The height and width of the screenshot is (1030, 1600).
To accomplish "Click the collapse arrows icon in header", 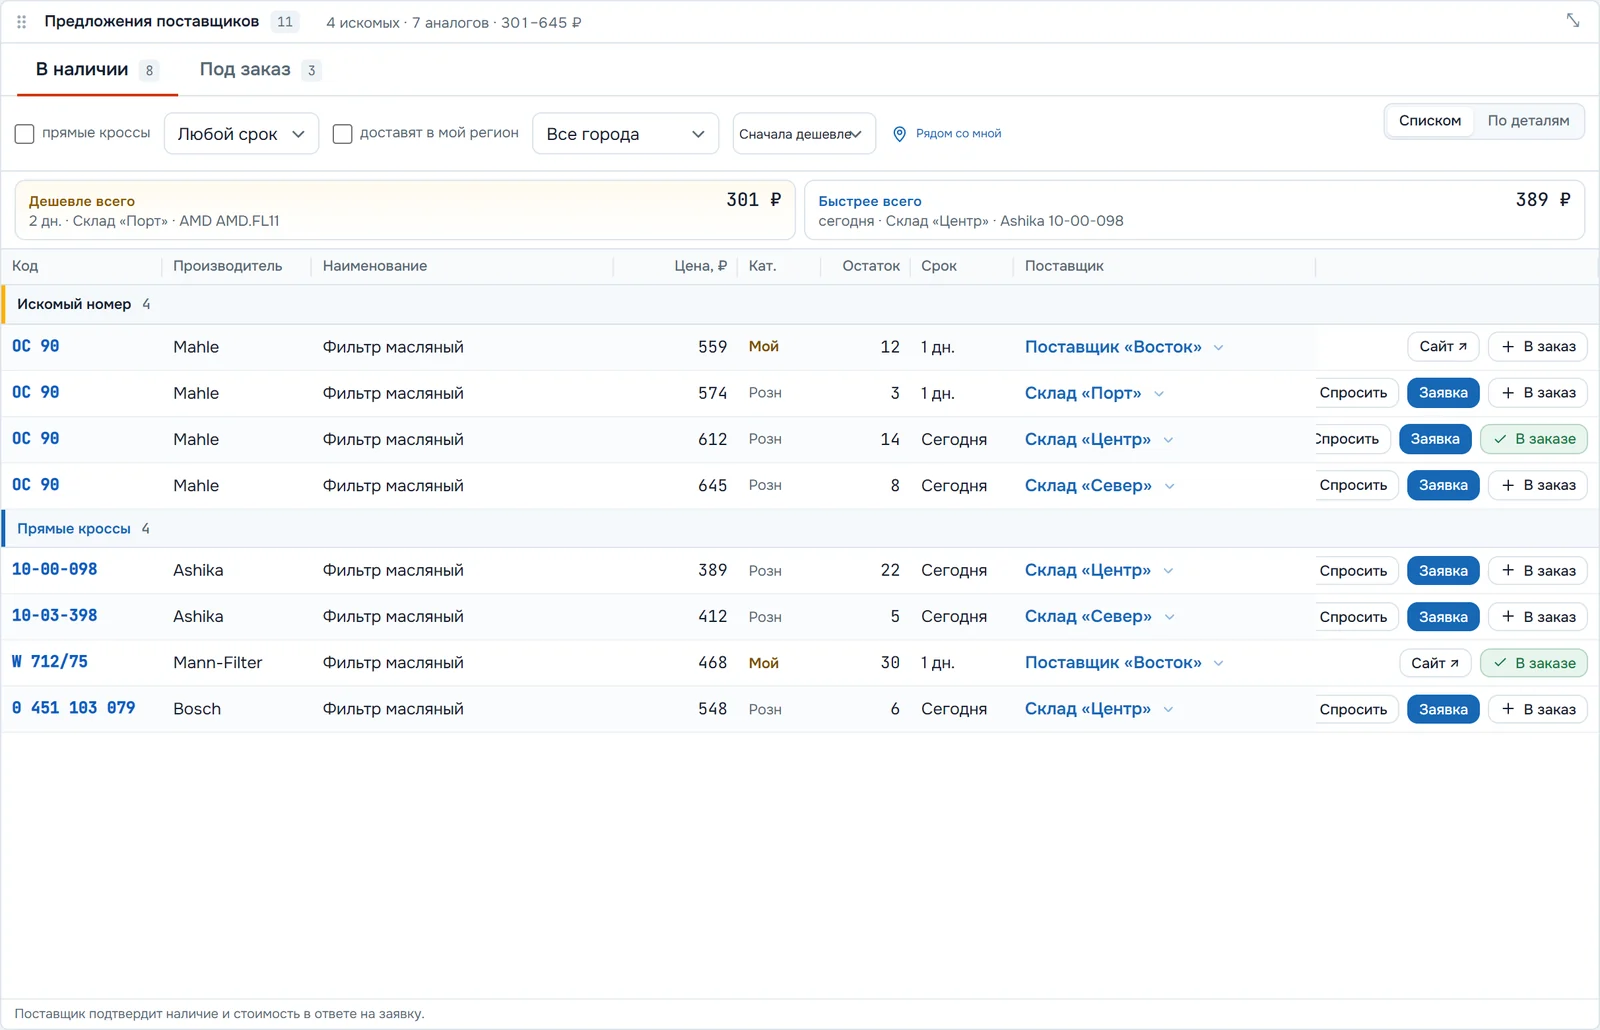I will pyautogui.click(x=1573, y=21).
